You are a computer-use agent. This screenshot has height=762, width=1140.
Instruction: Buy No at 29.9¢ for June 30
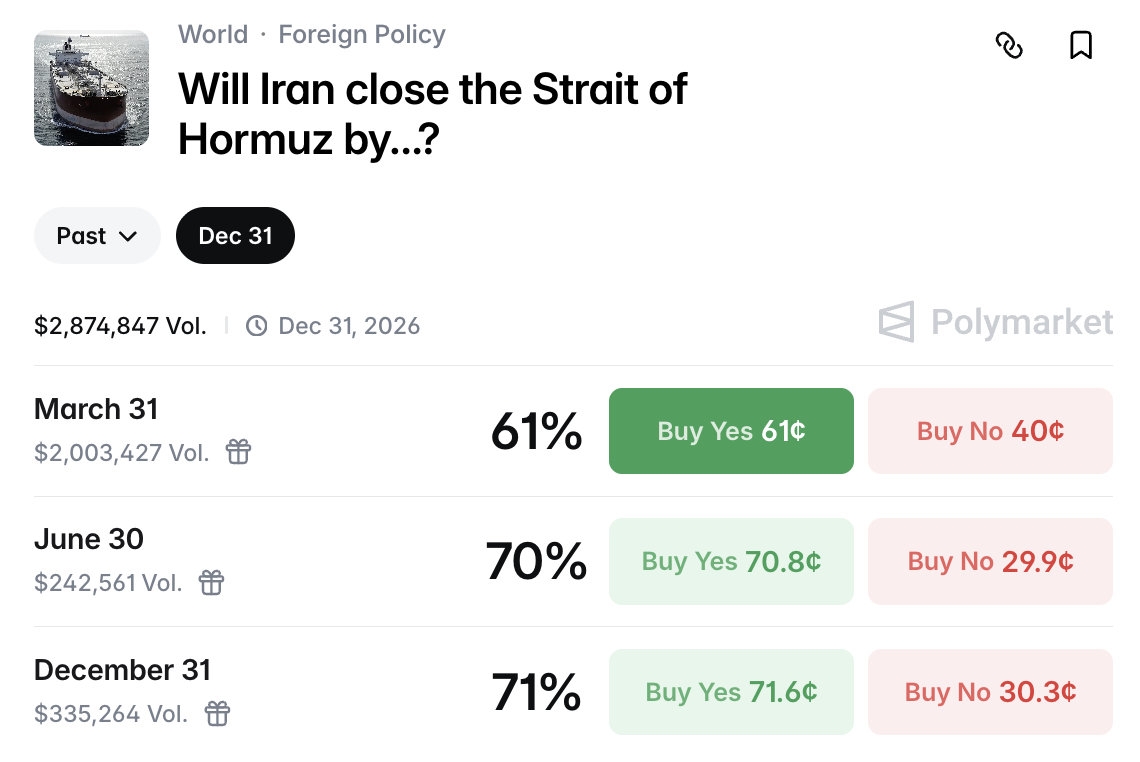[990, 561]
